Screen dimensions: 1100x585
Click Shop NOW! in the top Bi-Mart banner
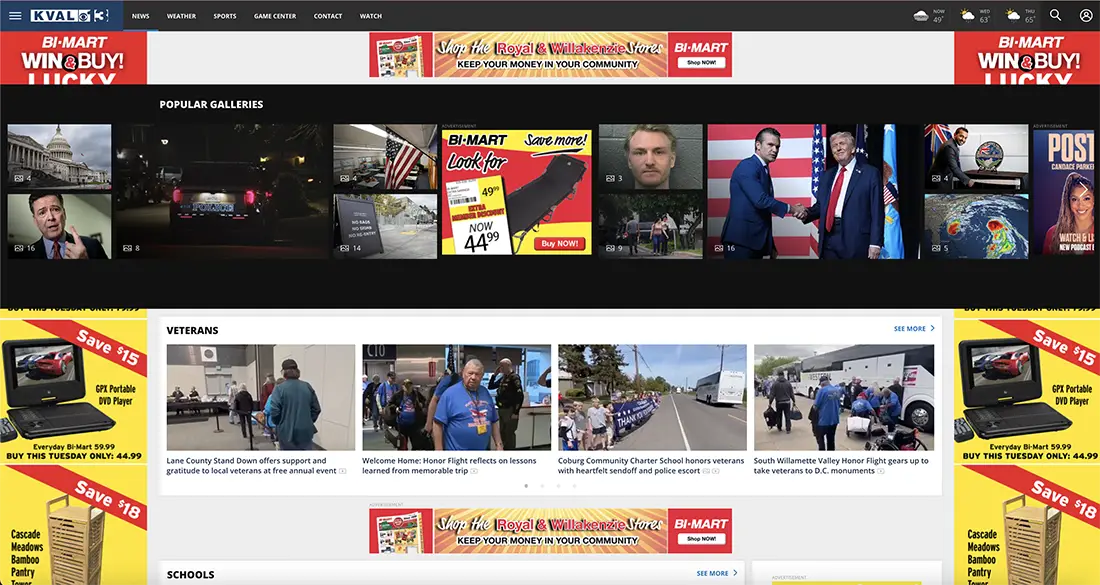pos(702,62)
